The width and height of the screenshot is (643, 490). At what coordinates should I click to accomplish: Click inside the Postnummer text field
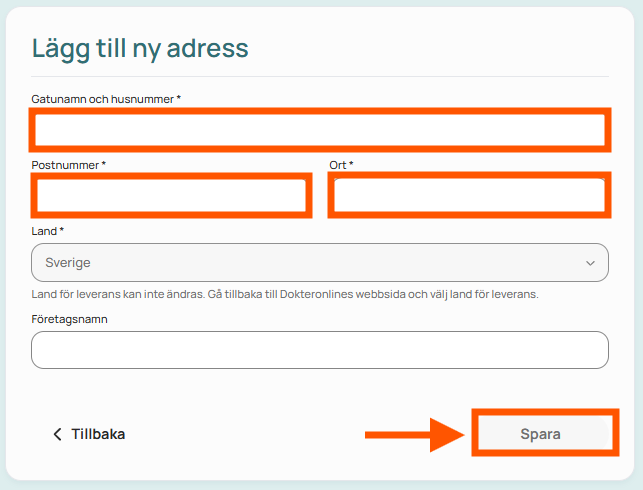point(171,196)
